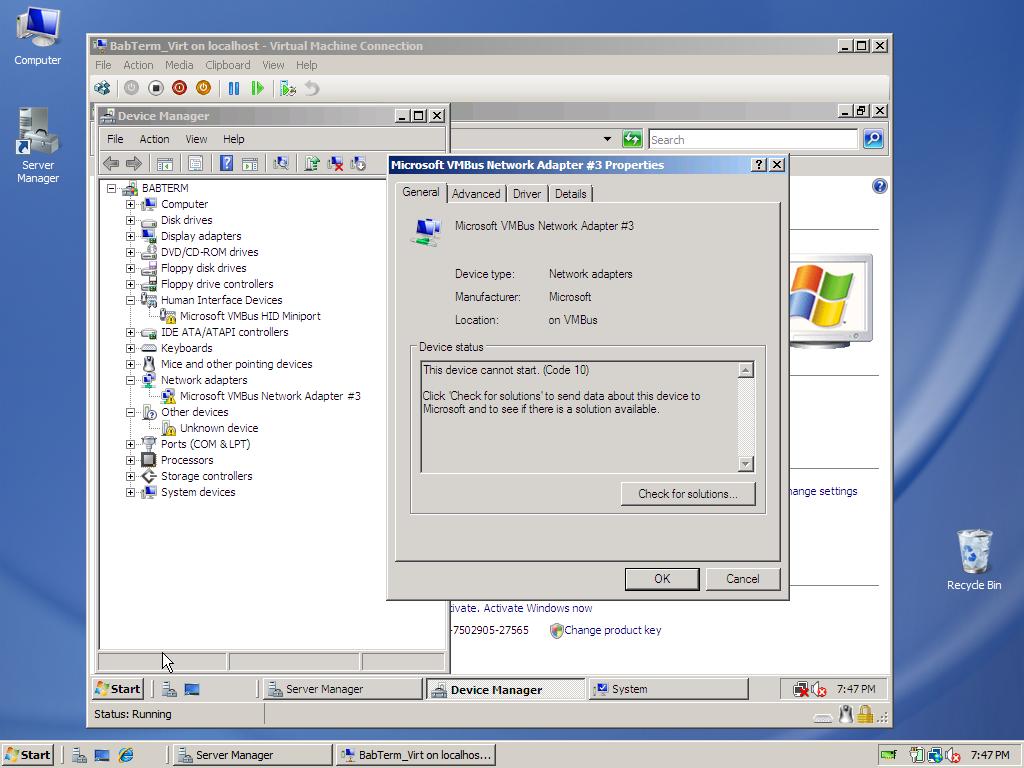Open the address bar dropdown arrow

(607, 139)
